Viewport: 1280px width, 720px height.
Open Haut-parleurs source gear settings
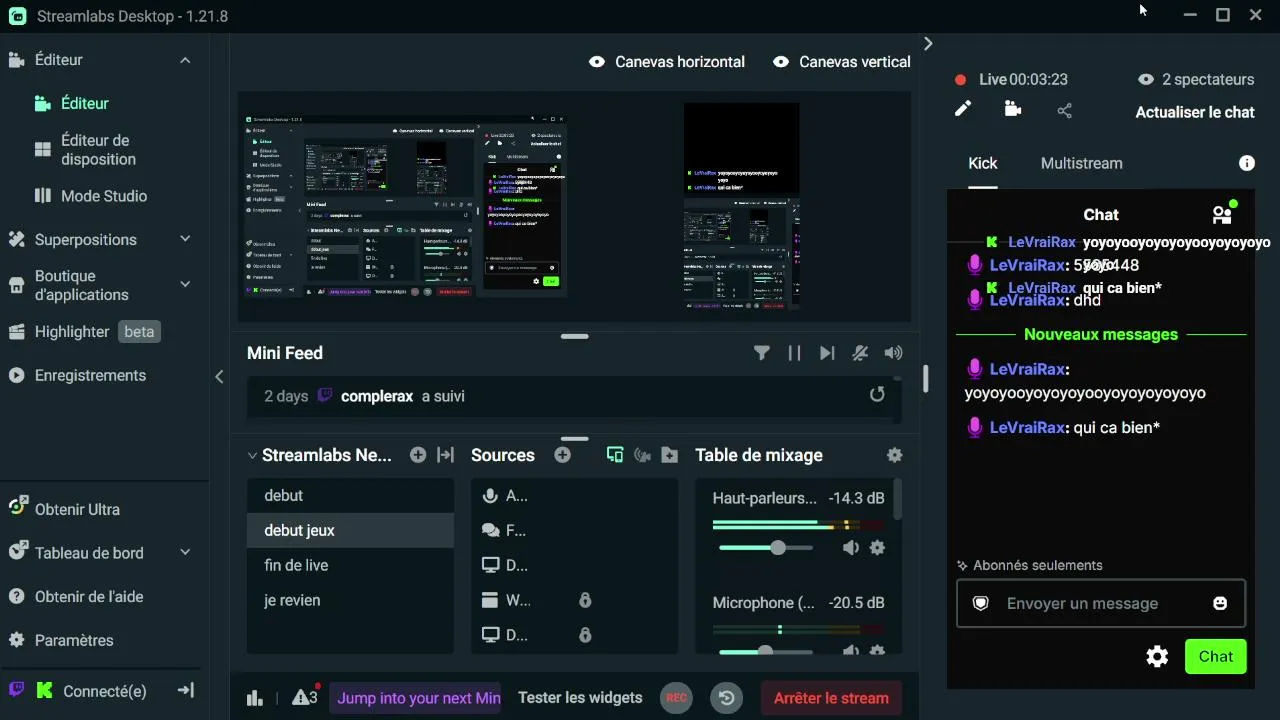click(x=877, y=548)
